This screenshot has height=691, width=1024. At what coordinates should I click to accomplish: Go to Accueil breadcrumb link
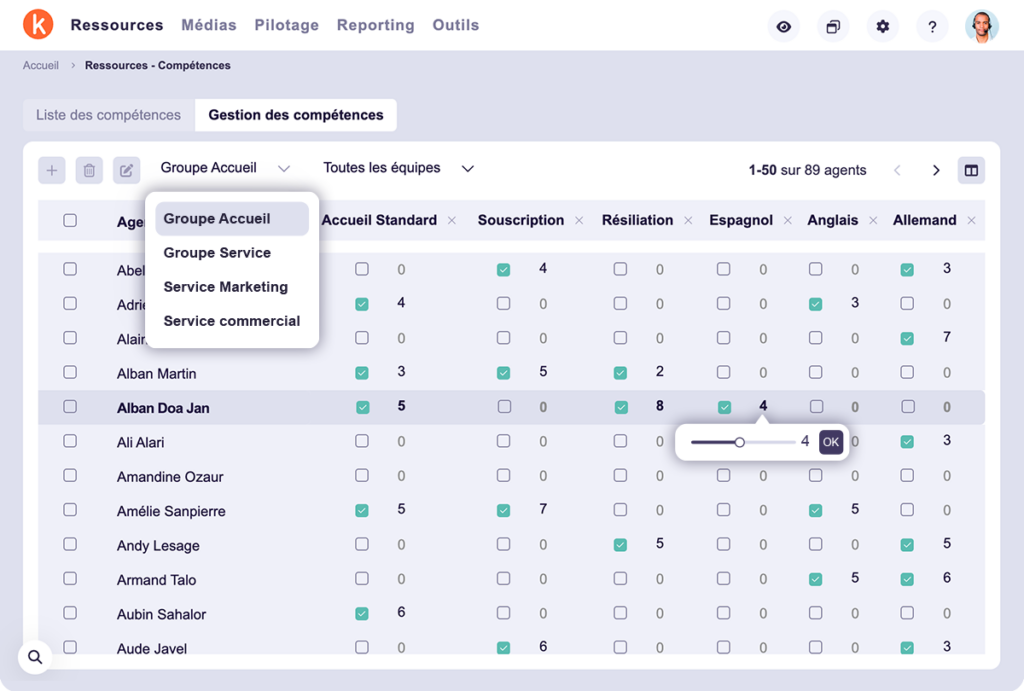pyautogui.click(x=40, y=65)
